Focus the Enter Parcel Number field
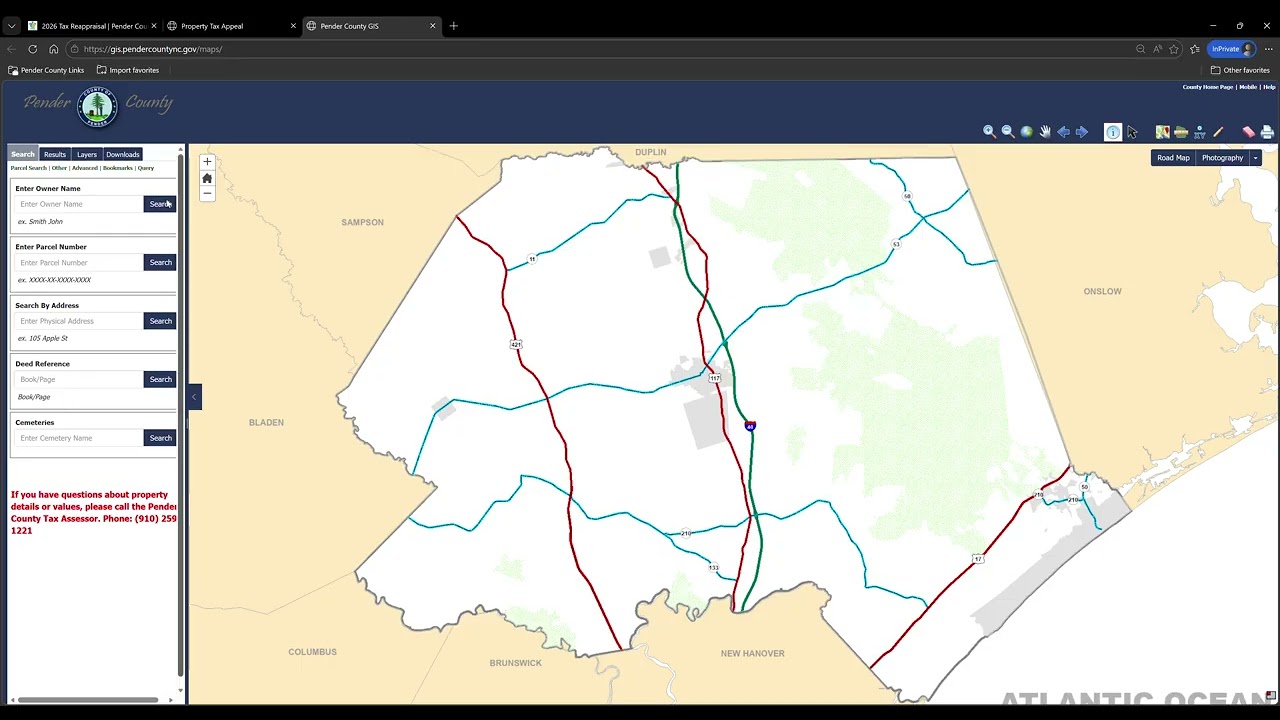Image resolution: width=1280 pixels, height=720 pixels. click(79, 262)
